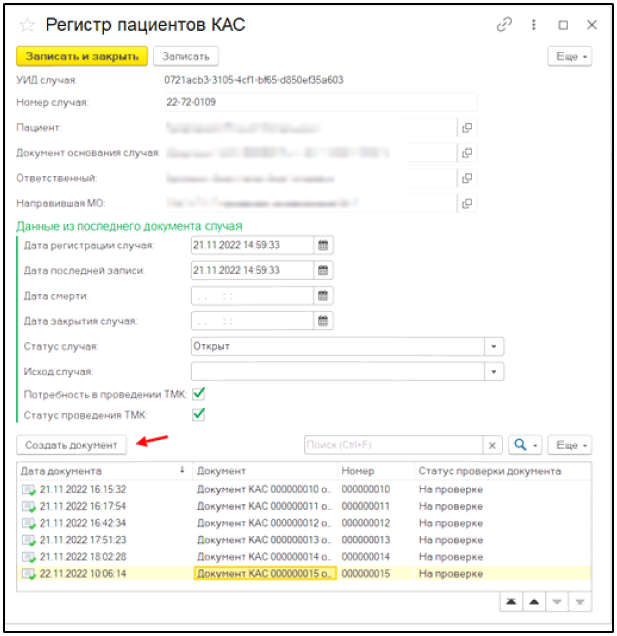Toggle Потребность в проведении ТМК checkbox

click(198, 394)
